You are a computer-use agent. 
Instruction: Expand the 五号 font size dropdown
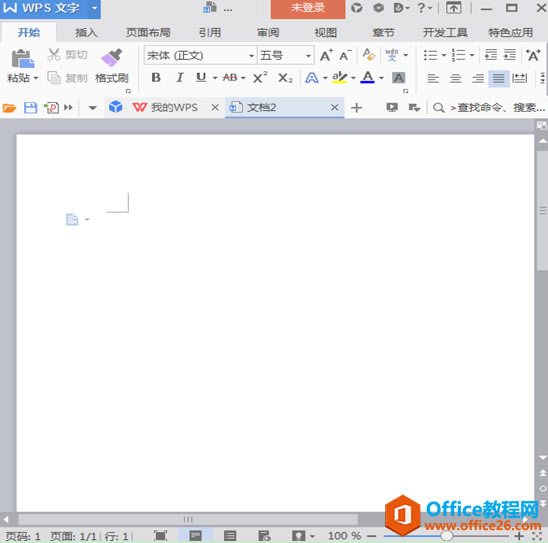click(x=285, y=55)
